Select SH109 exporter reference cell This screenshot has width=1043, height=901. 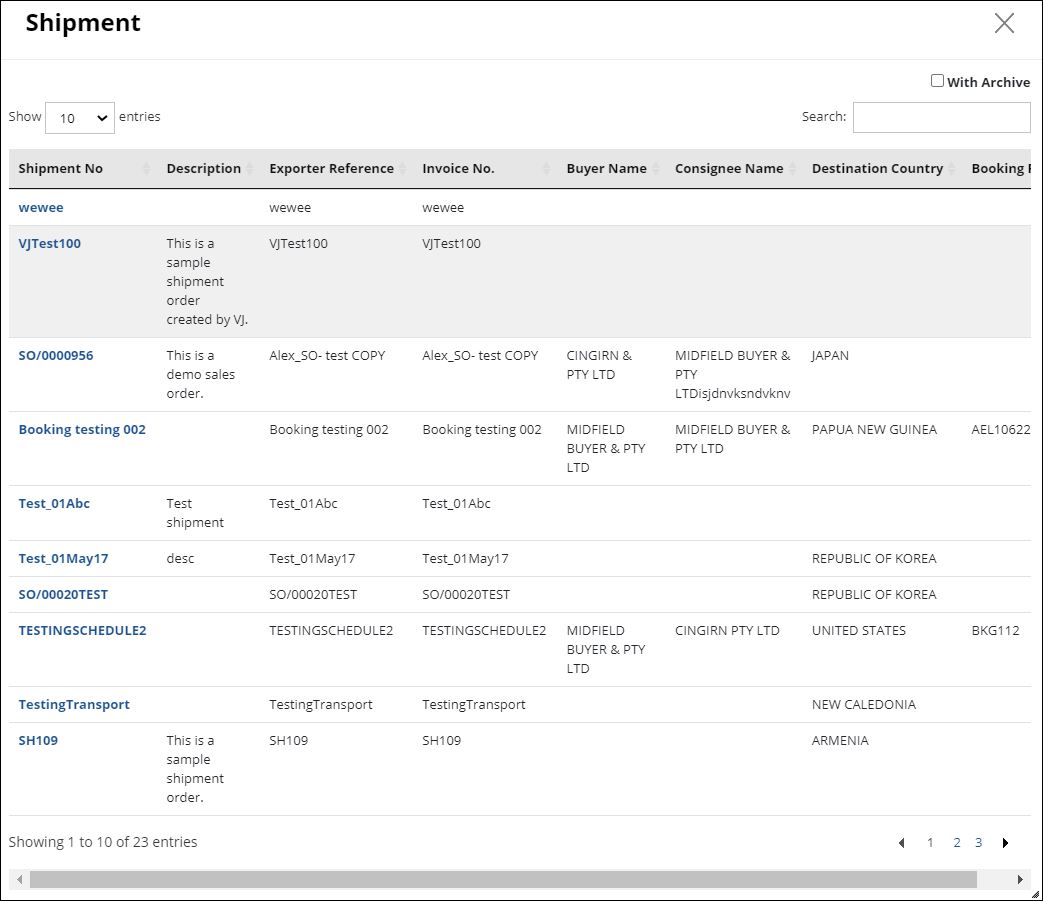point(289,740)
